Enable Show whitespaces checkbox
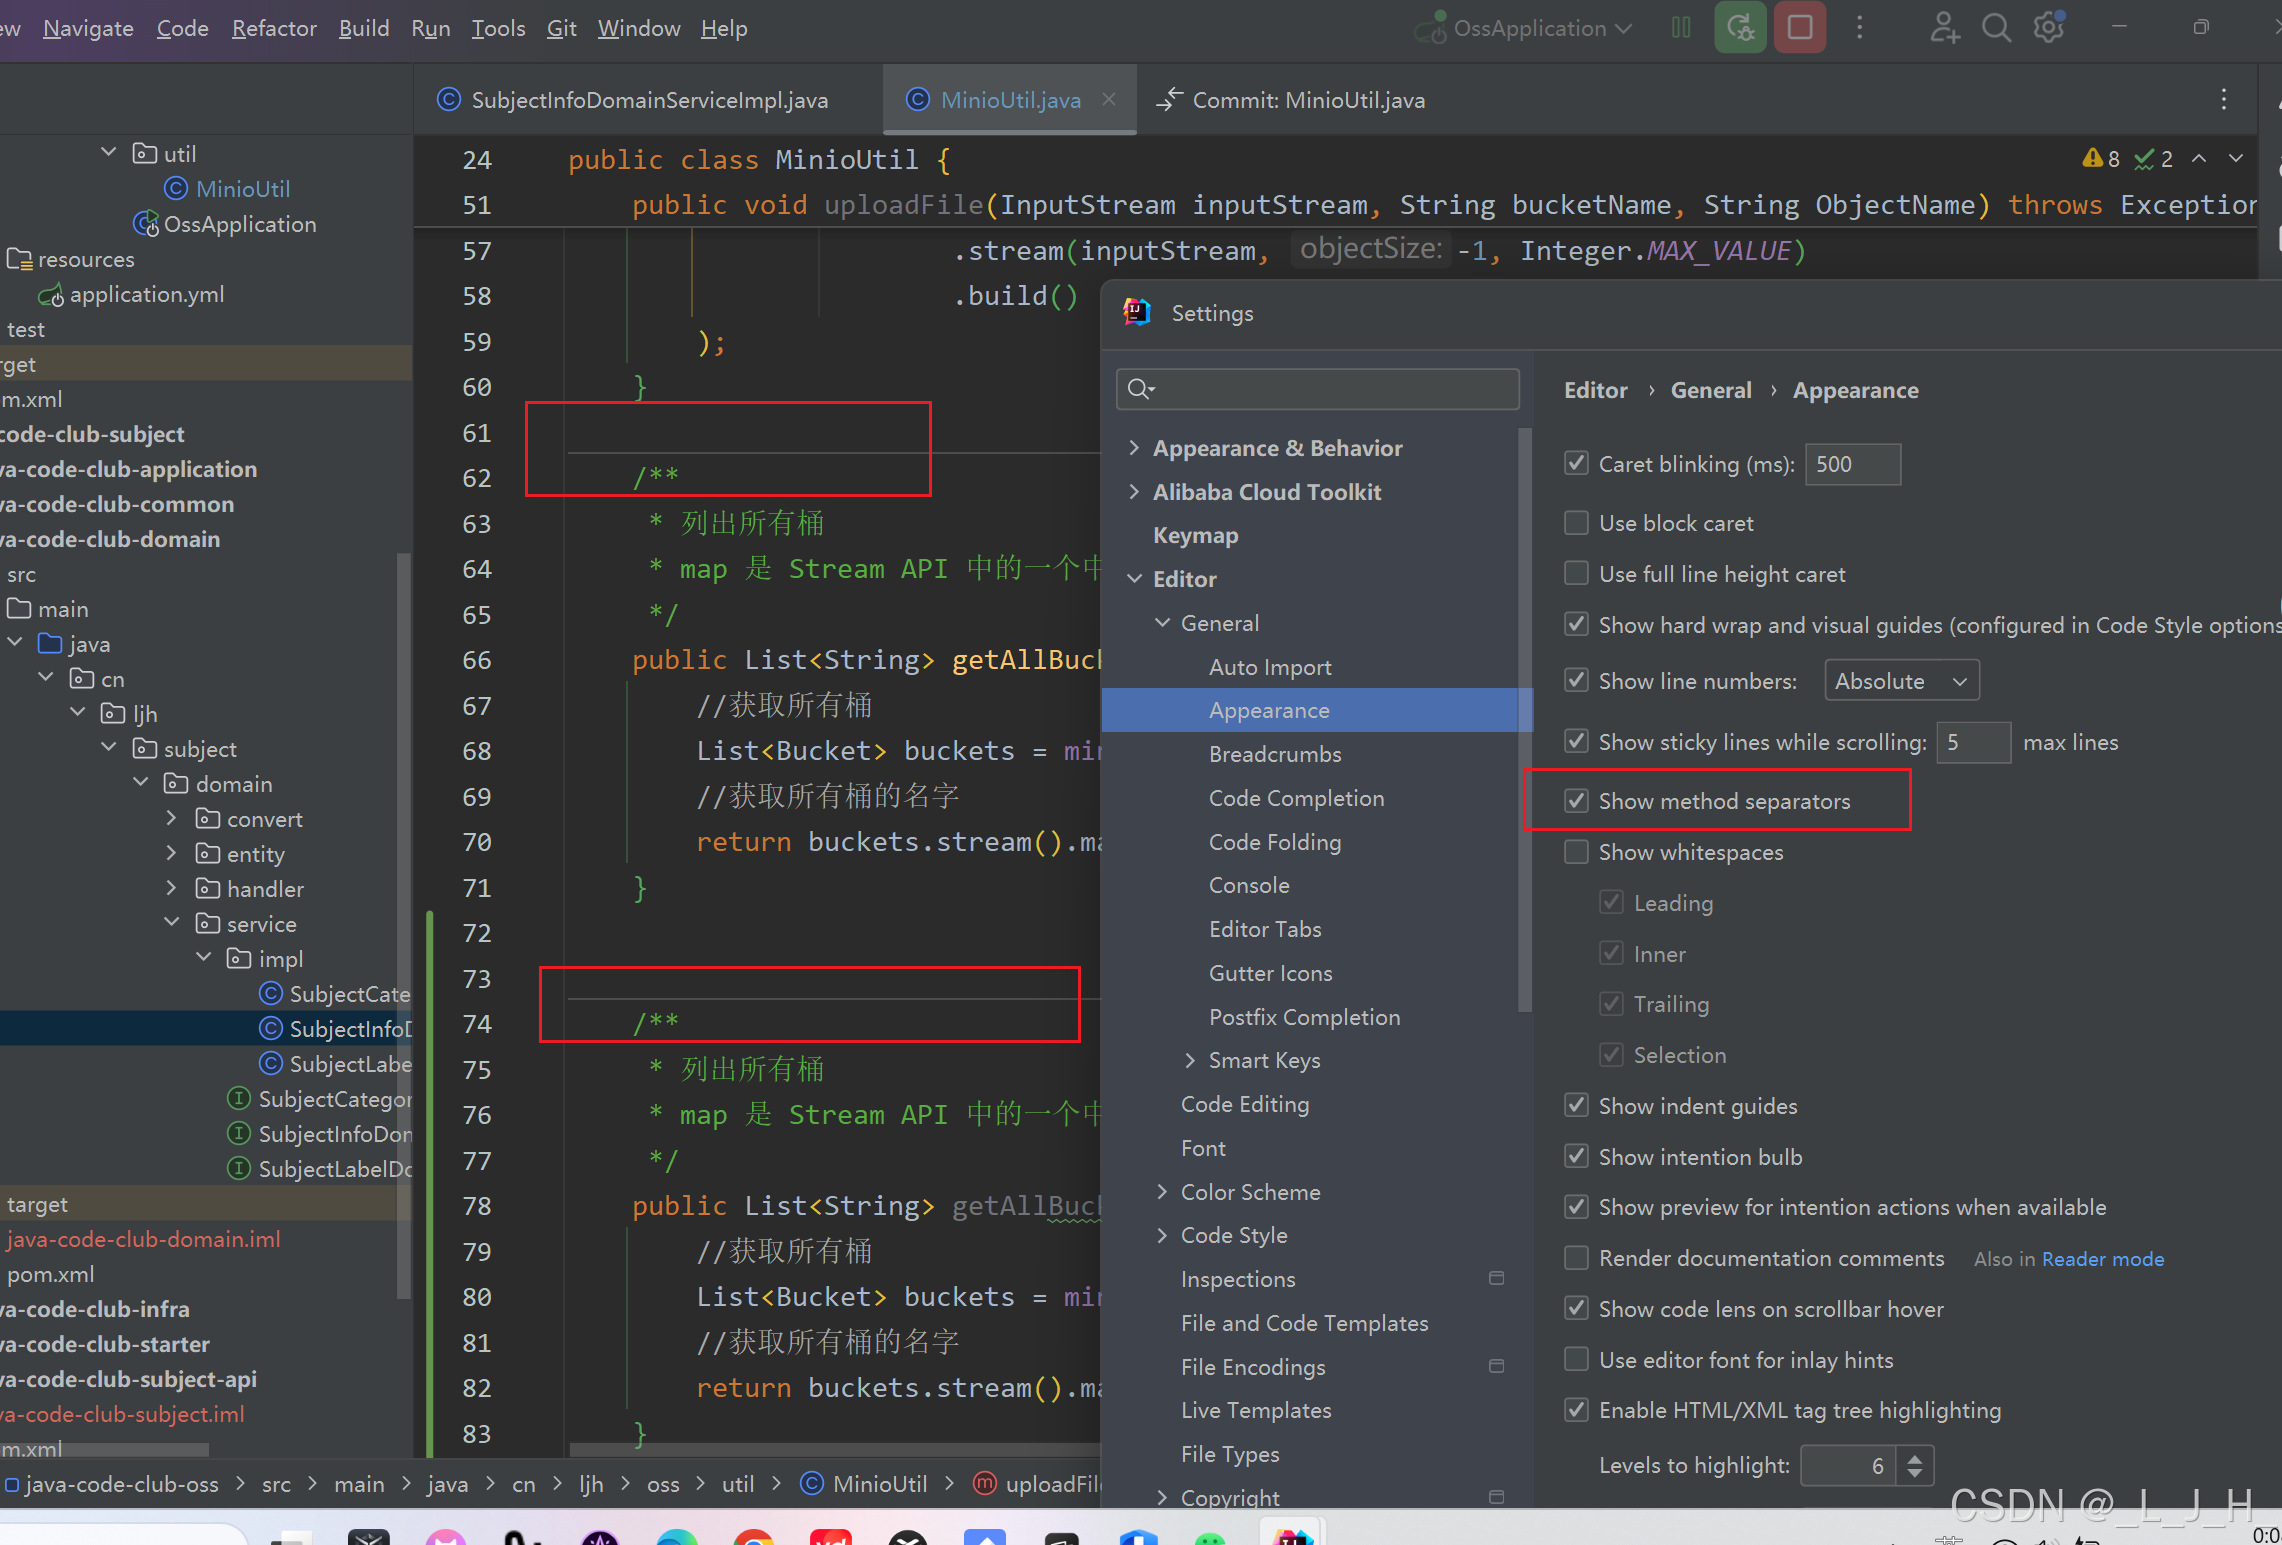The image size is (2282, 1545). [1576, 852]
